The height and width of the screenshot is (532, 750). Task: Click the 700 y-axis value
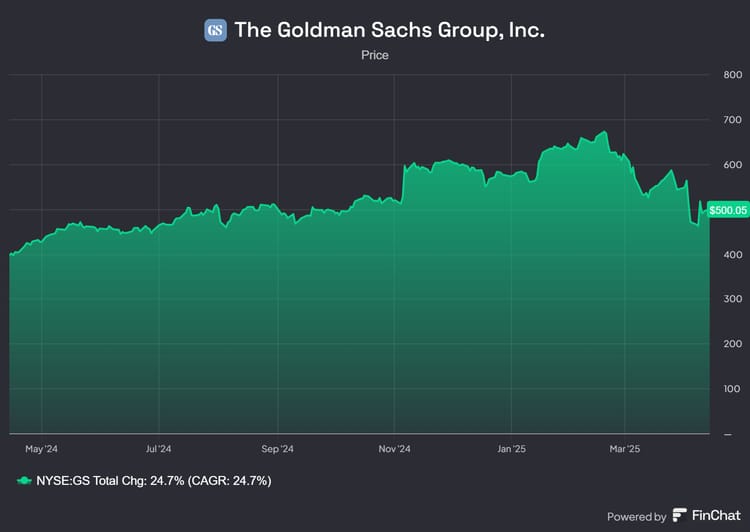point(731,120)
